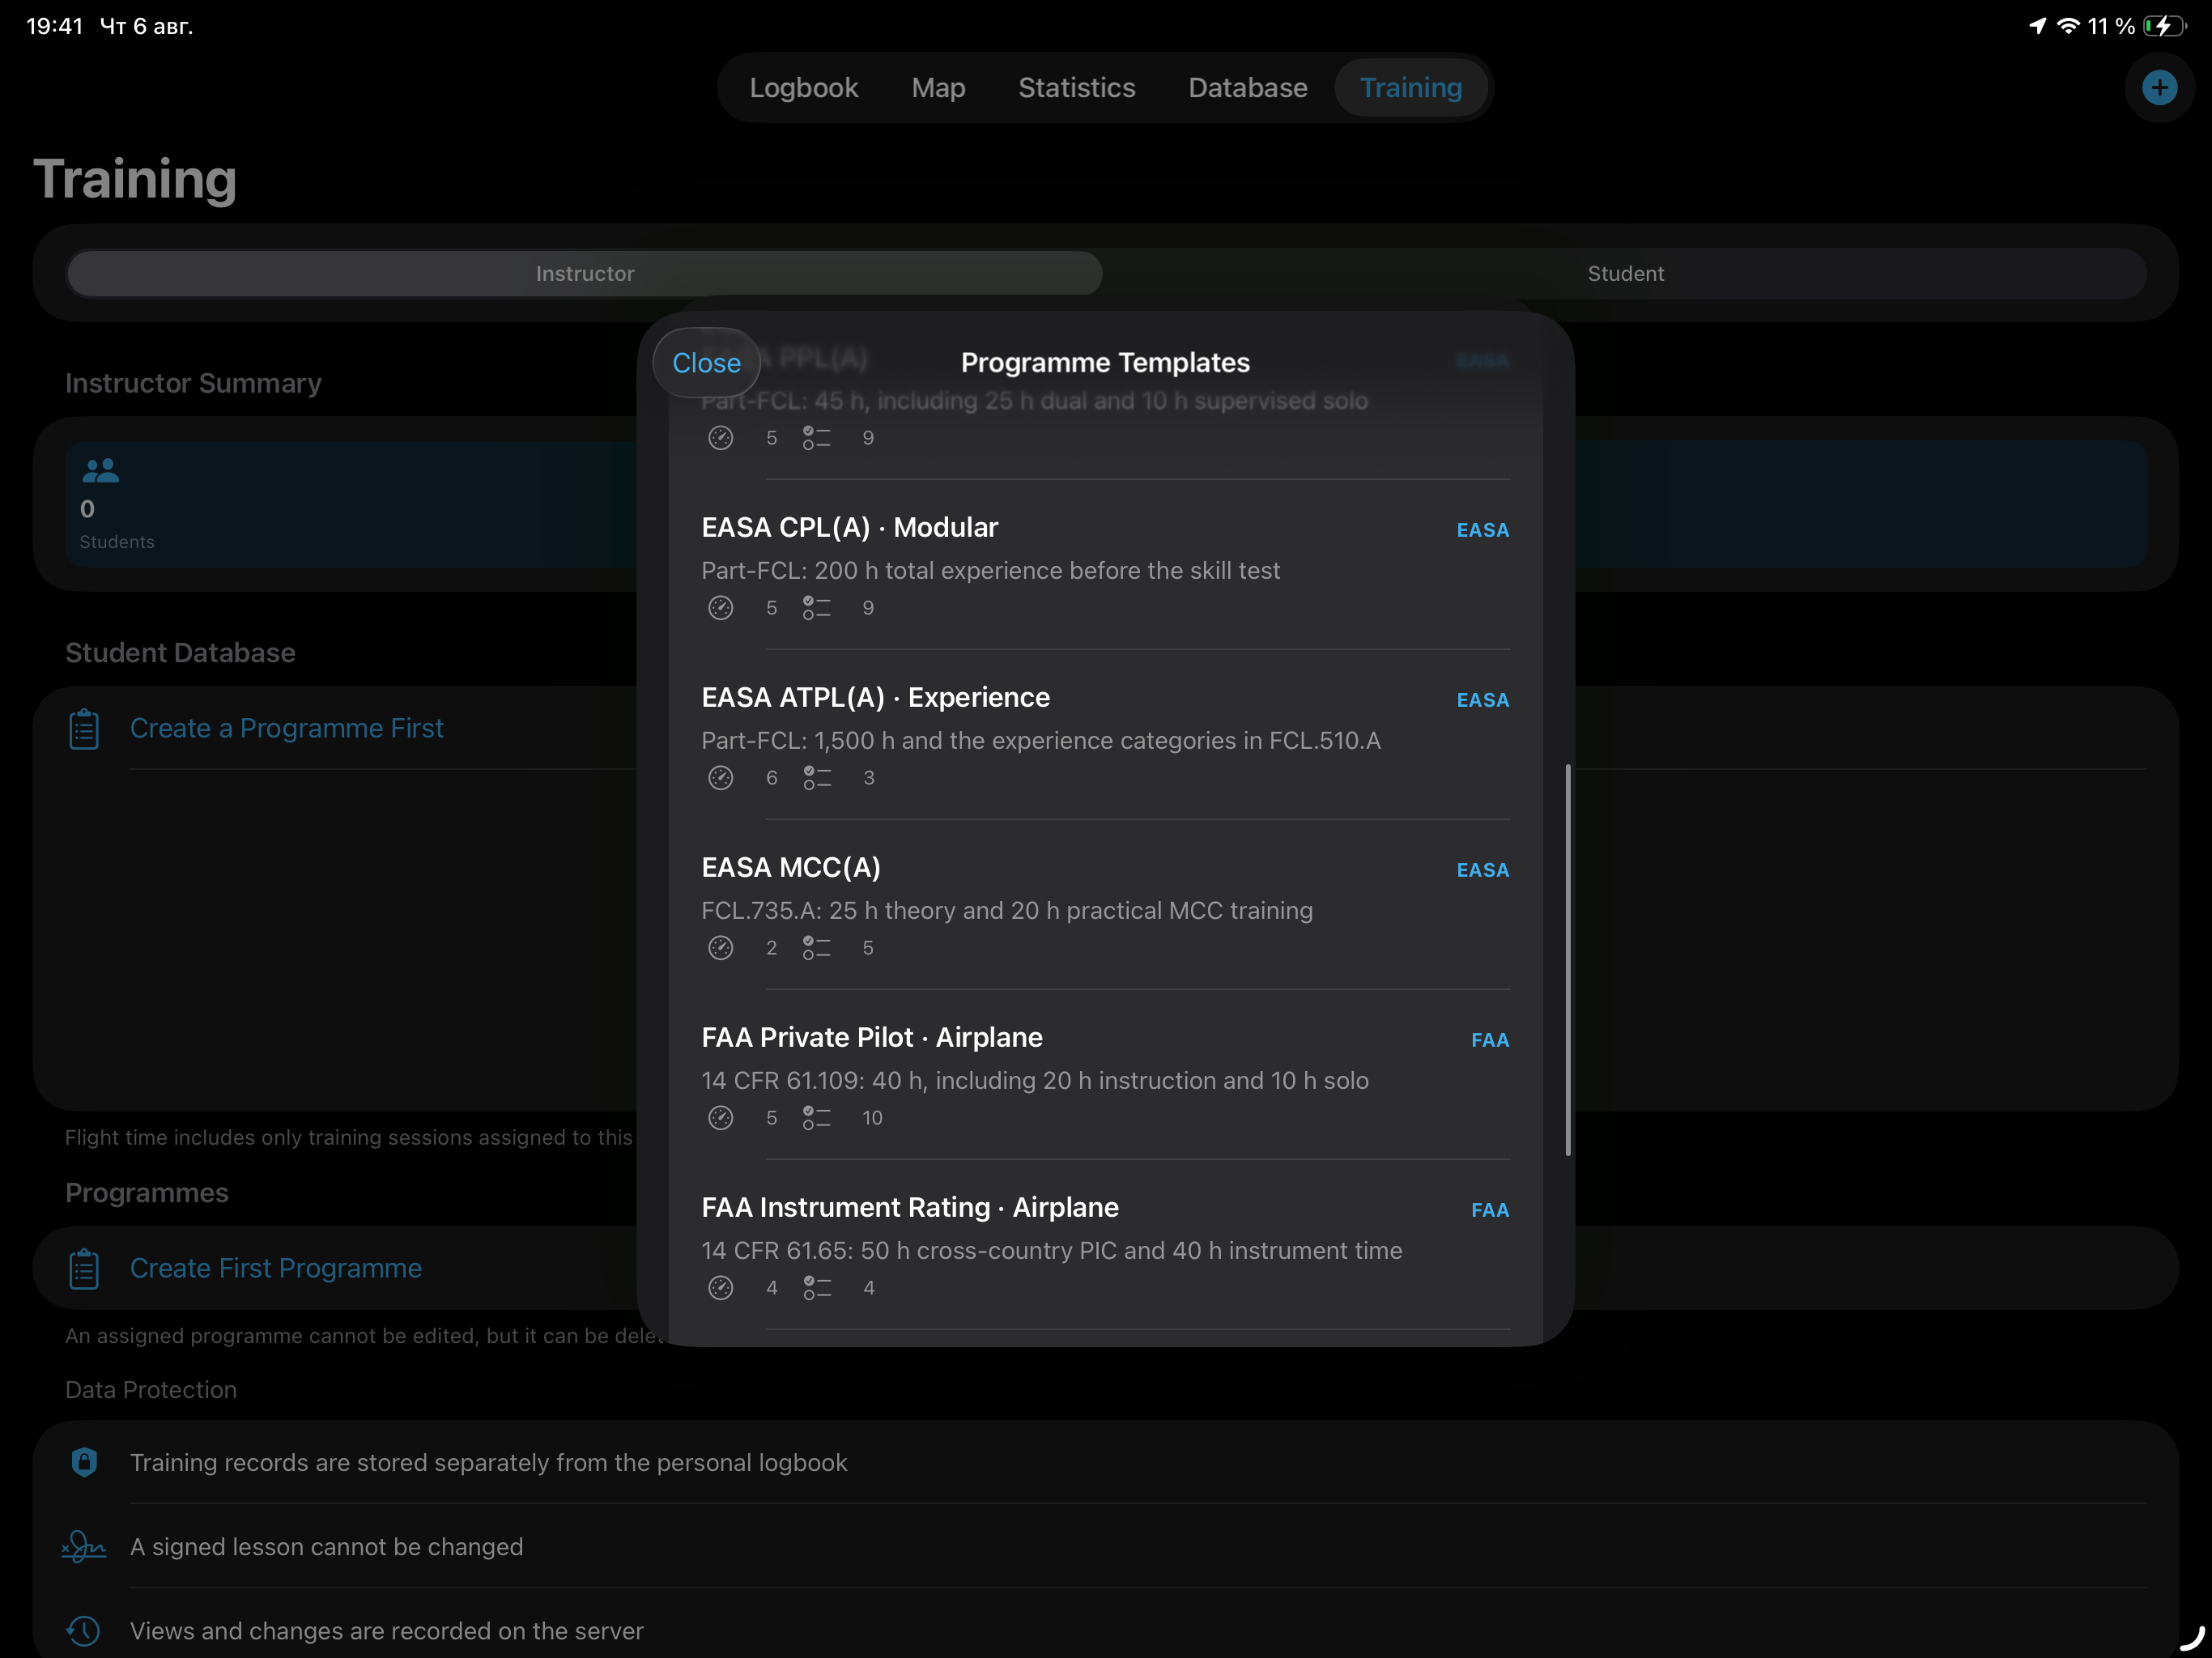Click the checklist icon in EASA ATPL(A) Experience row
This screenshot has width=2212, height=1658.
pyautogui.click(x=817, y=778)
